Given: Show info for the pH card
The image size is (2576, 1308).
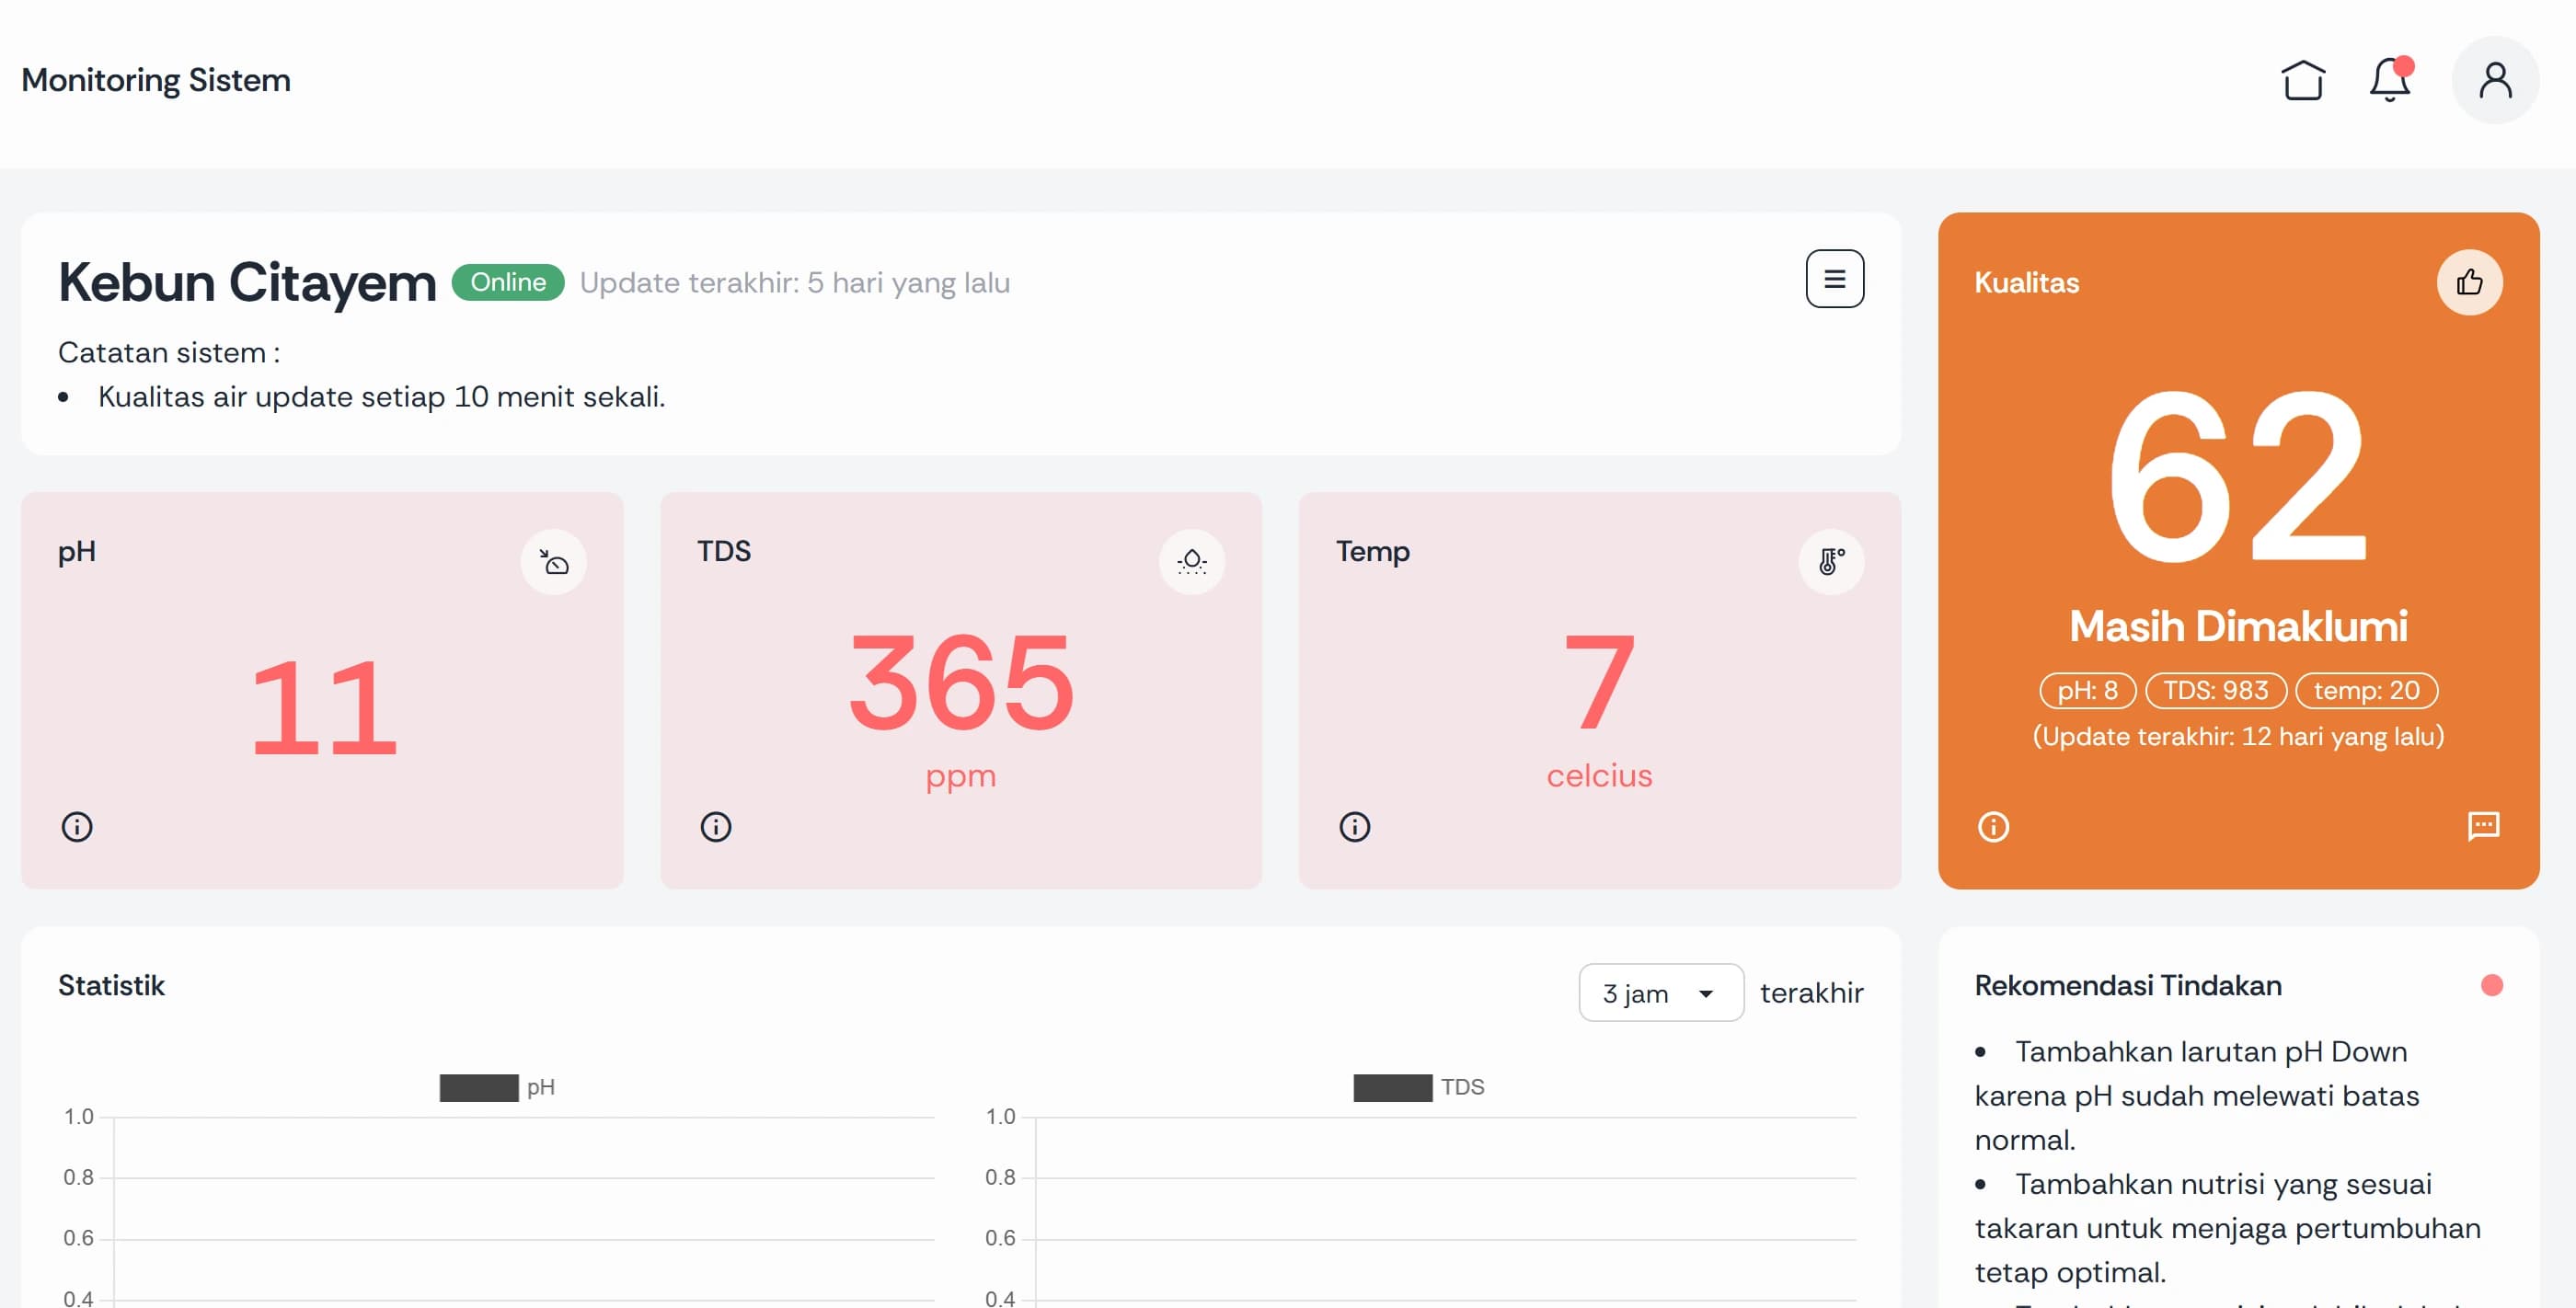Looking at the screenshot, I should coord(77,827).
